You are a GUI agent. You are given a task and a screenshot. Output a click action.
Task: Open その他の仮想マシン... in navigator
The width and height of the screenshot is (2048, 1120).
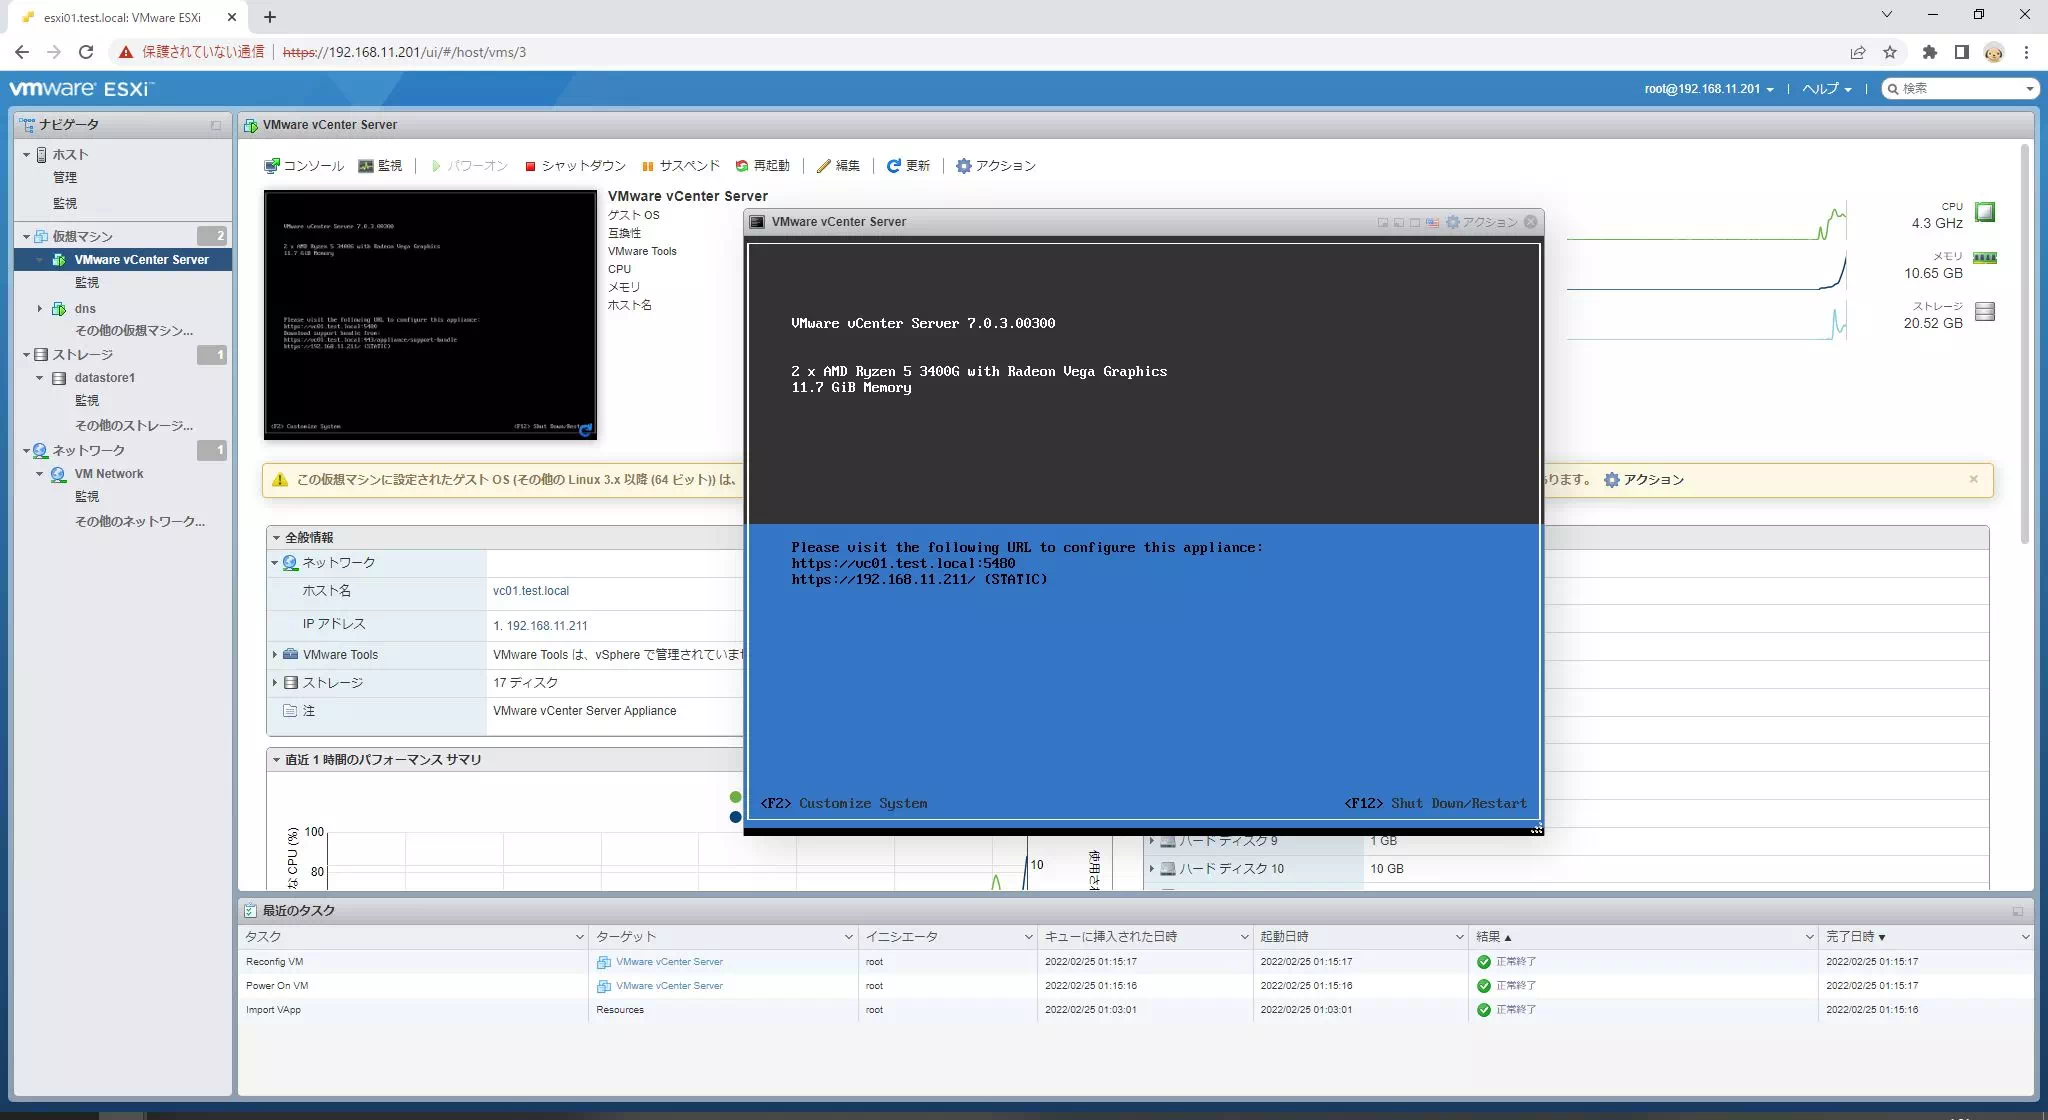click(134, 330)
